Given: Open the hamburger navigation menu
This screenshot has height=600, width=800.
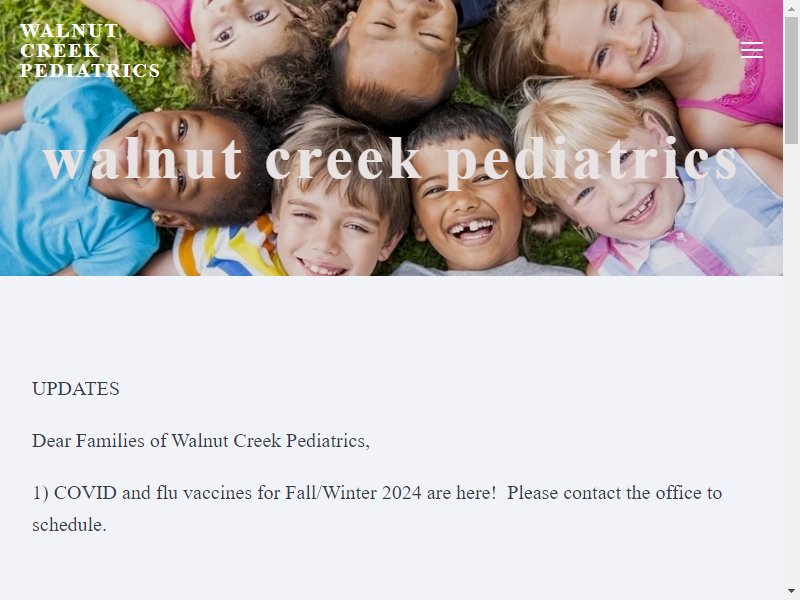Looking at the screenshot, I should point(752,50).
